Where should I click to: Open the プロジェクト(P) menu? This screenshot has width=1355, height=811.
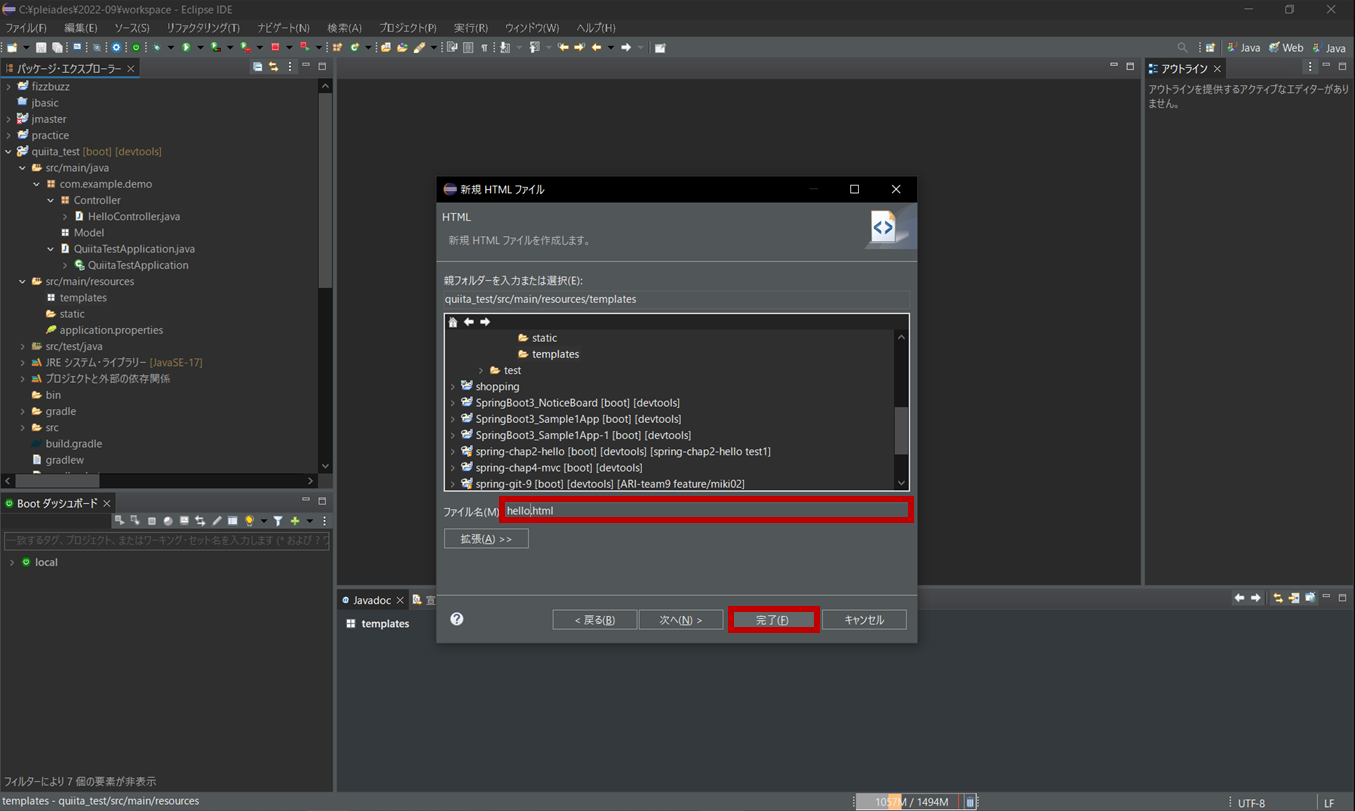click(407, 28)
